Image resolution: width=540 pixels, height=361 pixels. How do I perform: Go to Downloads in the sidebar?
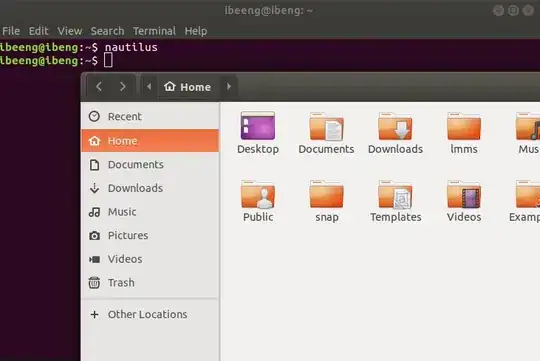[150, 188]
